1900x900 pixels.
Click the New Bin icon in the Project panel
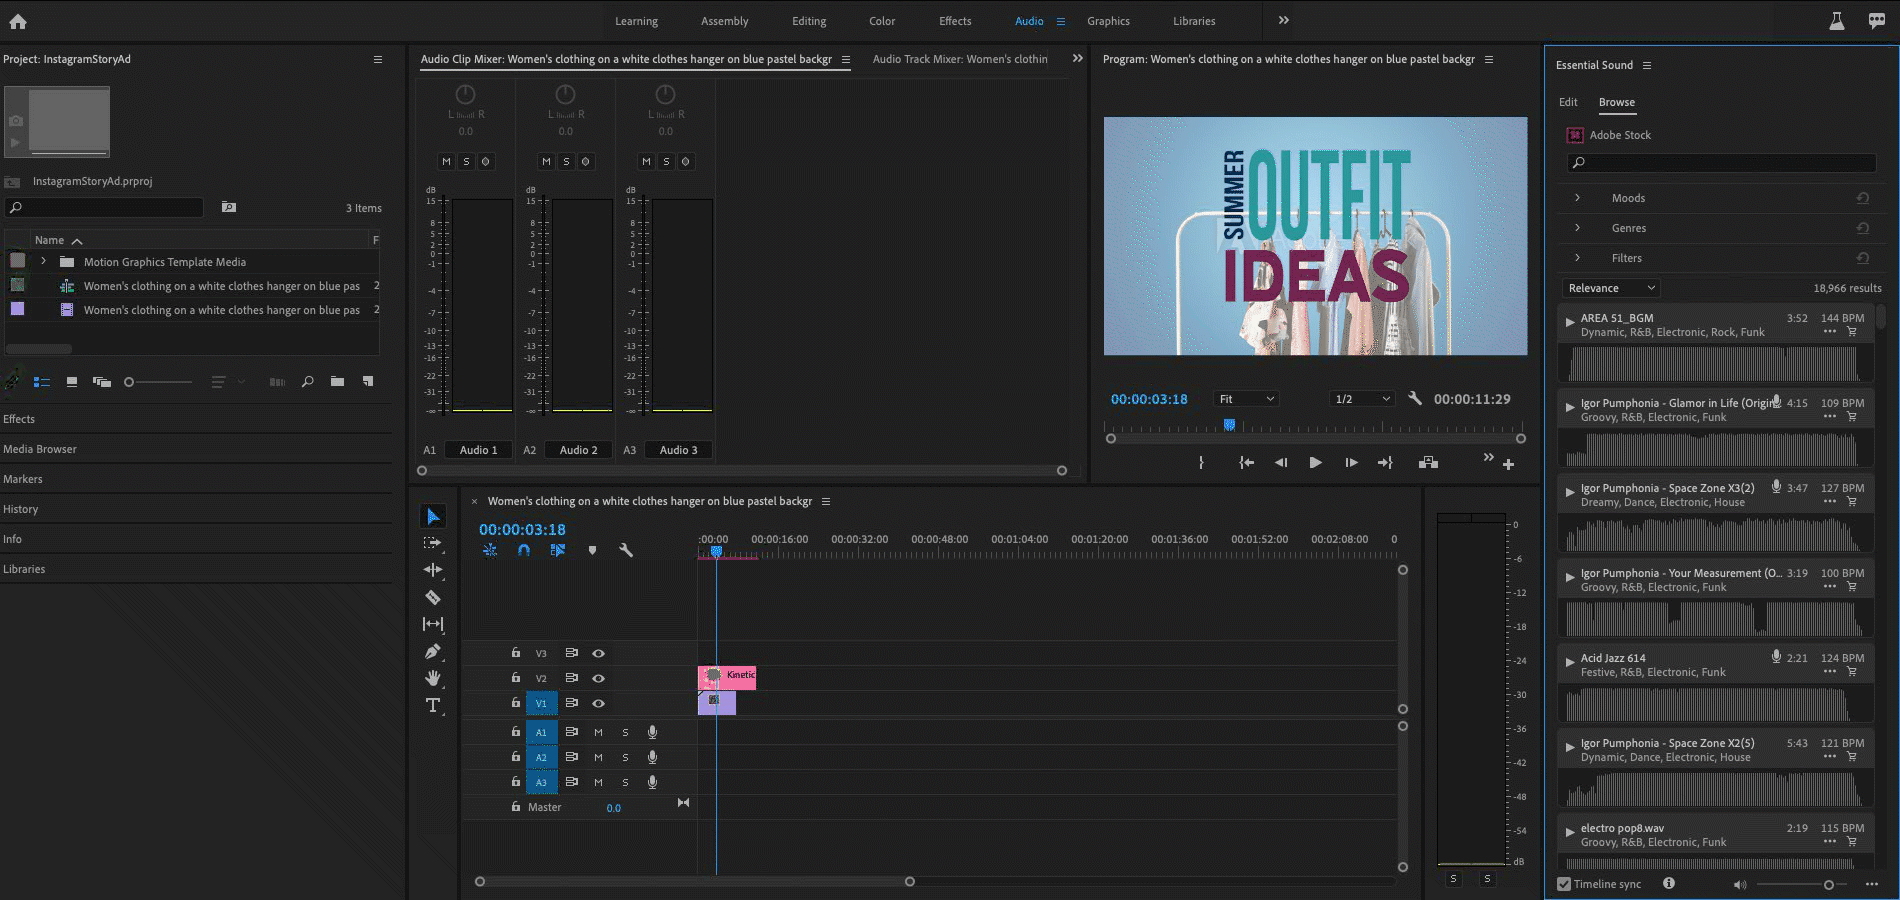[x=337, y=382]
